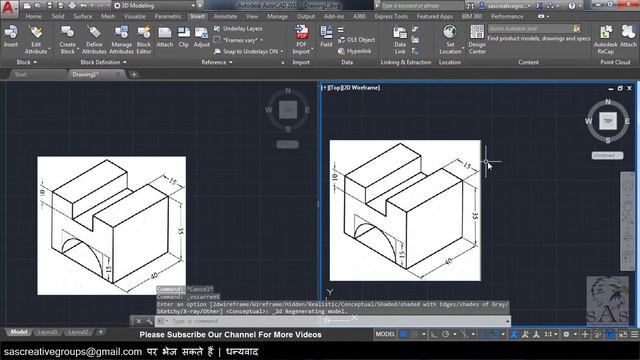Viewport: 640px width, 360px height.
Task: Click the Underlay Layers icon
Action: [x=217, y=29]
